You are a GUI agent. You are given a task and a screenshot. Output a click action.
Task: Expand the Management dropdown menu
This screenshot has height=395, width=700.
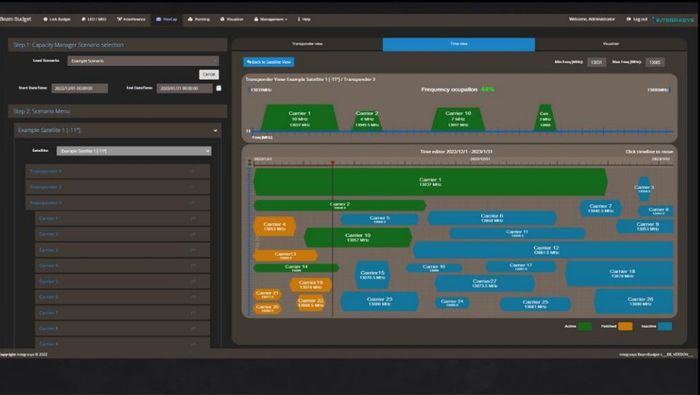[271, 19]
